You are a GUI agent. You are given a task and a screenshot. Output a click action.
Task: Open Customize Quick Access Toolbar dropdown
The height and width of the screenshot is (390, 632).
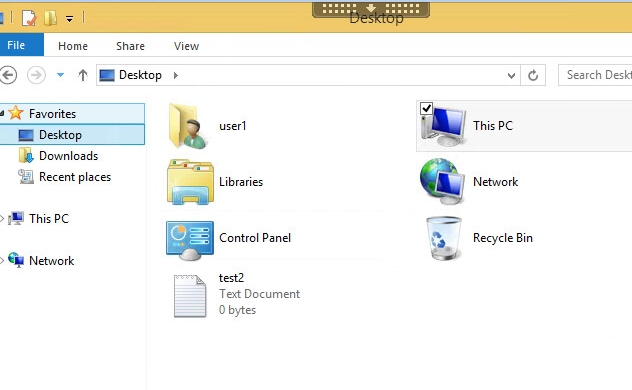click(69, 19)
